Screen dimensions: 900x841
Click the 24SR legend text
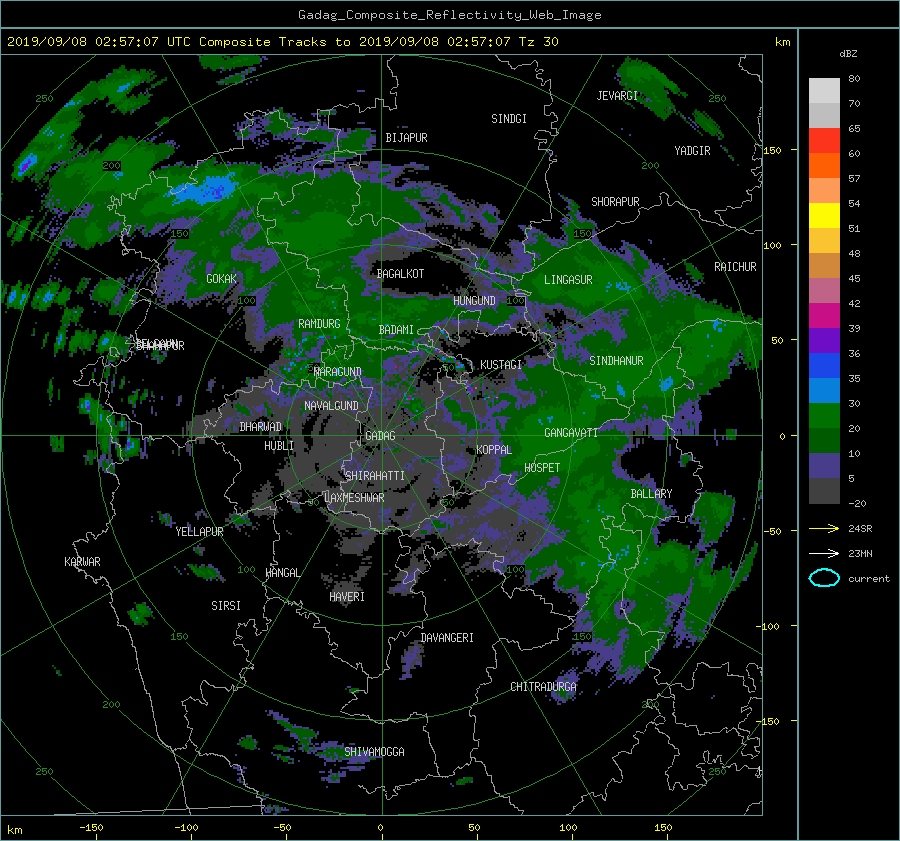(x=860, y=528)
